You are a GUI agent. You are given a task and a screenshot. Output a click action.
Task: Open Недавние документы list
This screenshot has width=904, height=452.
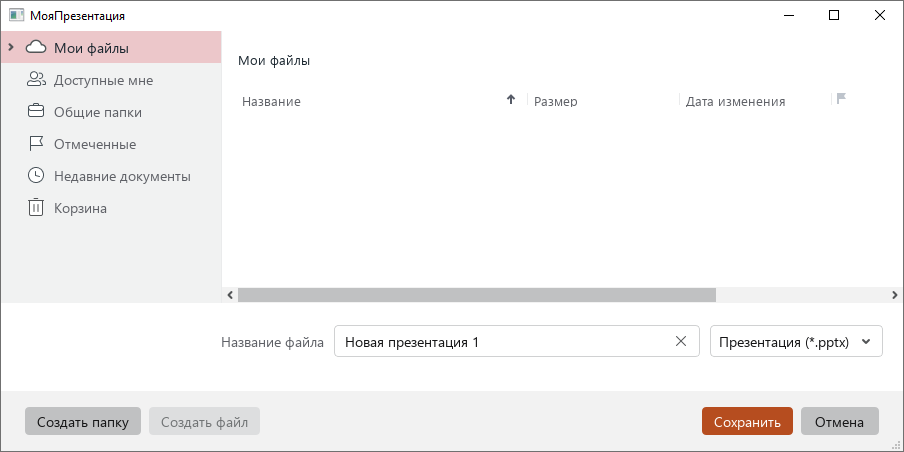pyautogui.click(x=111, y=176)
